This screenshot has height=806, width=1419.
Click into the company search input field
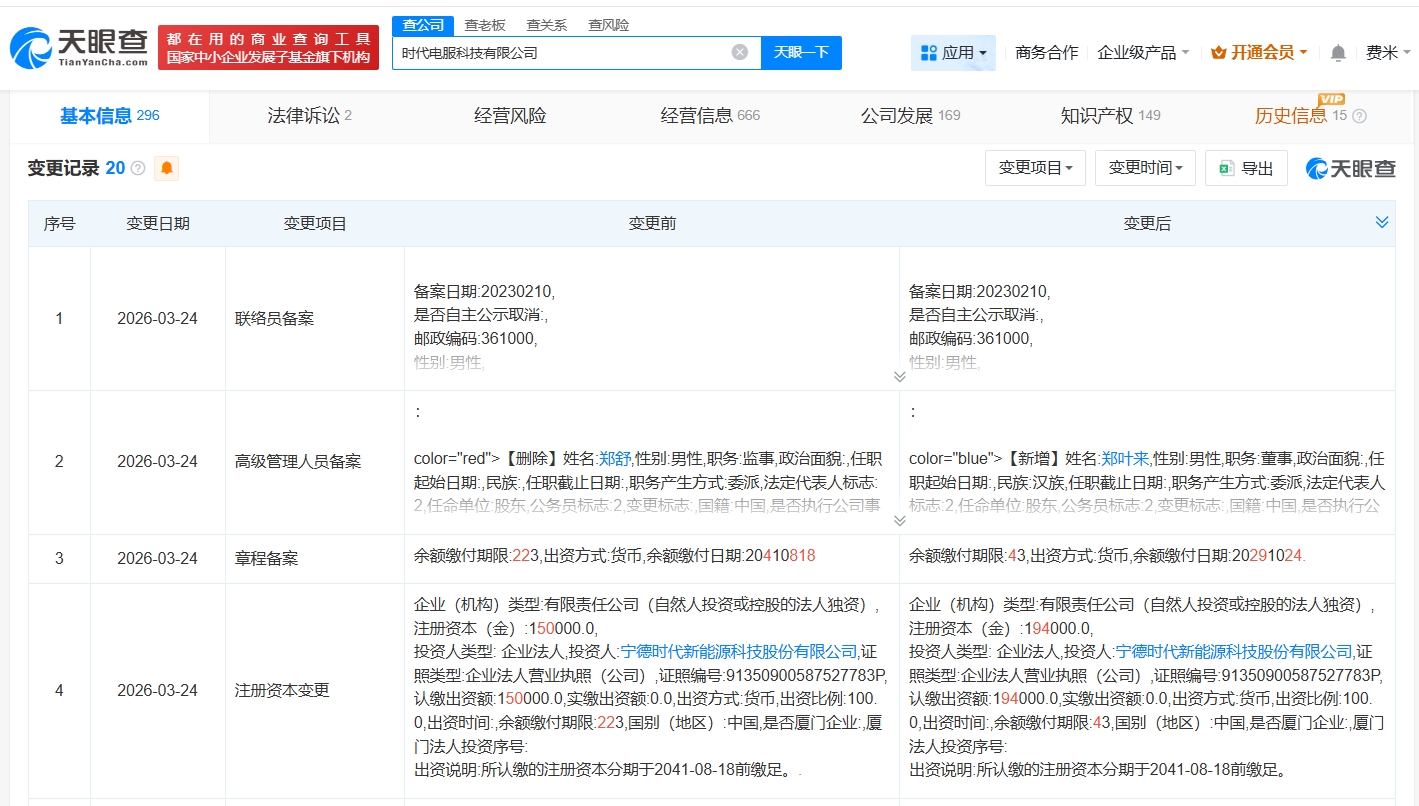pos(560,53)
